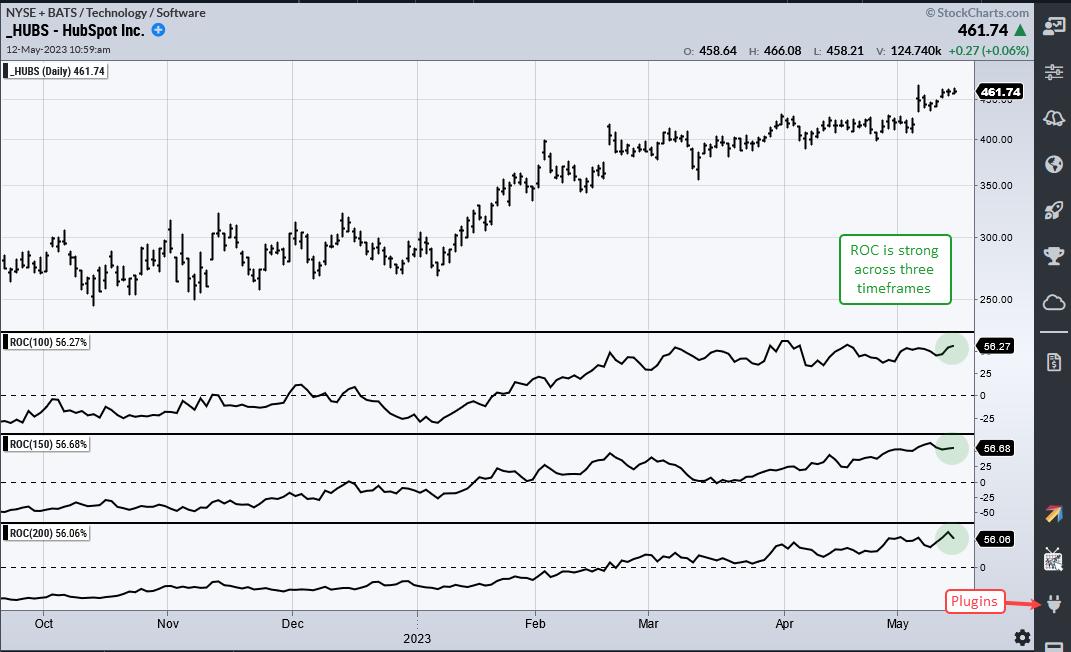The image size is (1071, 652).
Task: Click the May label on date axis
Action: [x=898, y=623]
